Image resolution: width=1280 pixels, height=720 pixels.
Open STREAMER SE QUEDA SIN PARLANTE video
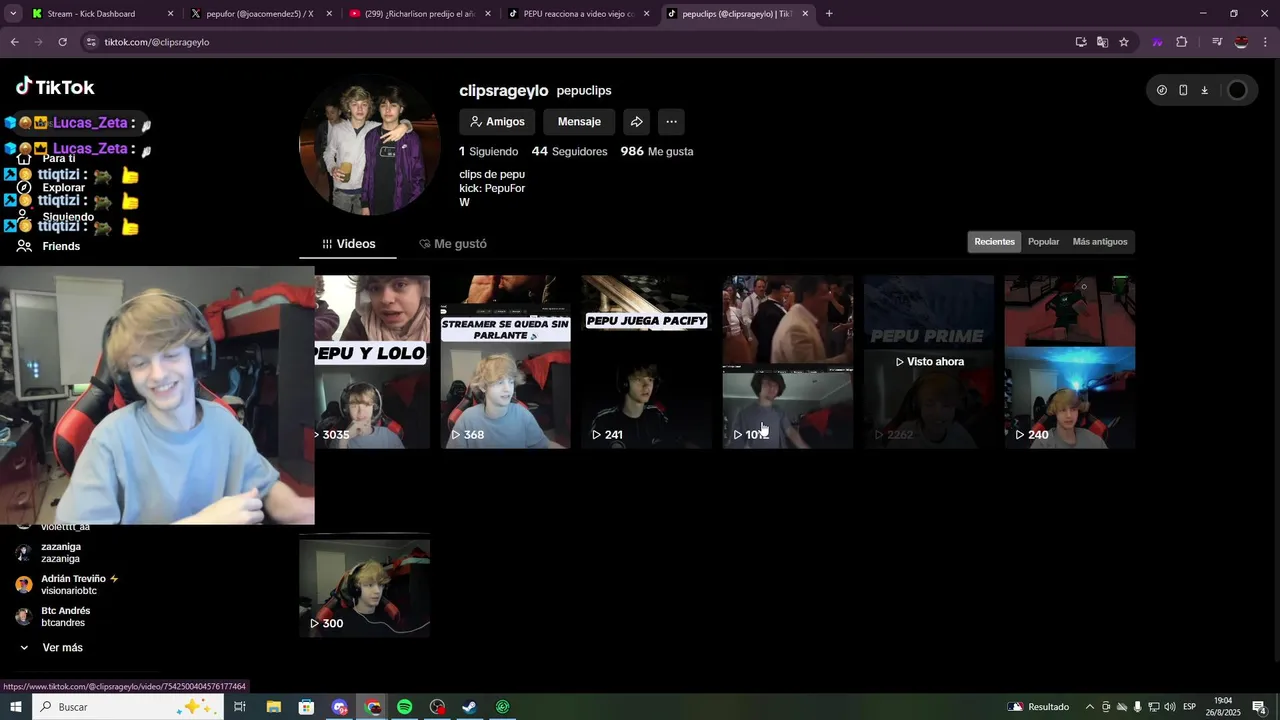pyautogui.click(x=505, y=362)
